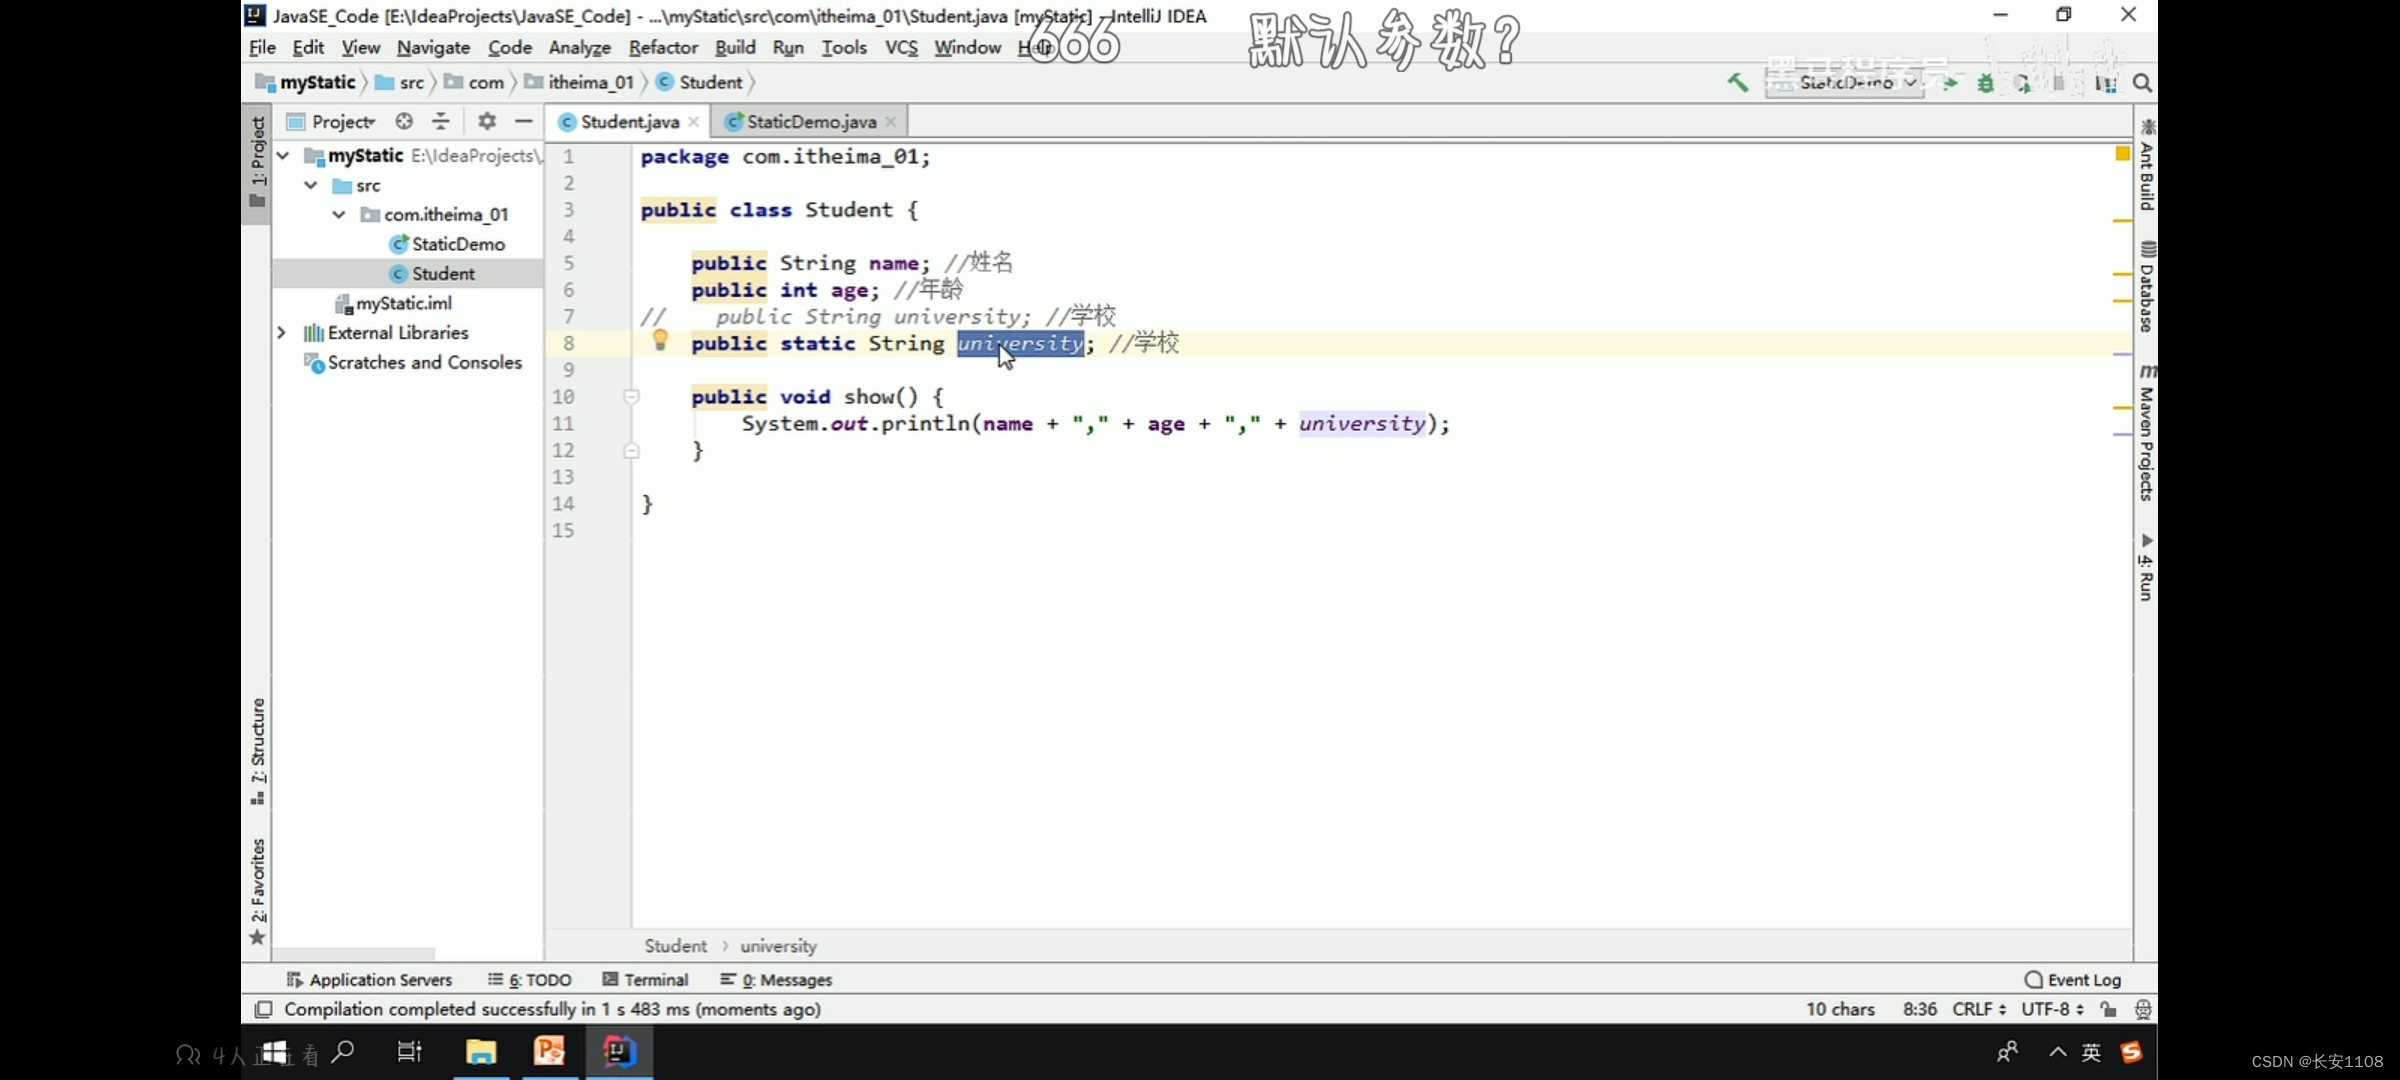This screenshot has height=1080, width=2400.
Task: Select StaticDemo class in project tree
Action: coord(447,244)
